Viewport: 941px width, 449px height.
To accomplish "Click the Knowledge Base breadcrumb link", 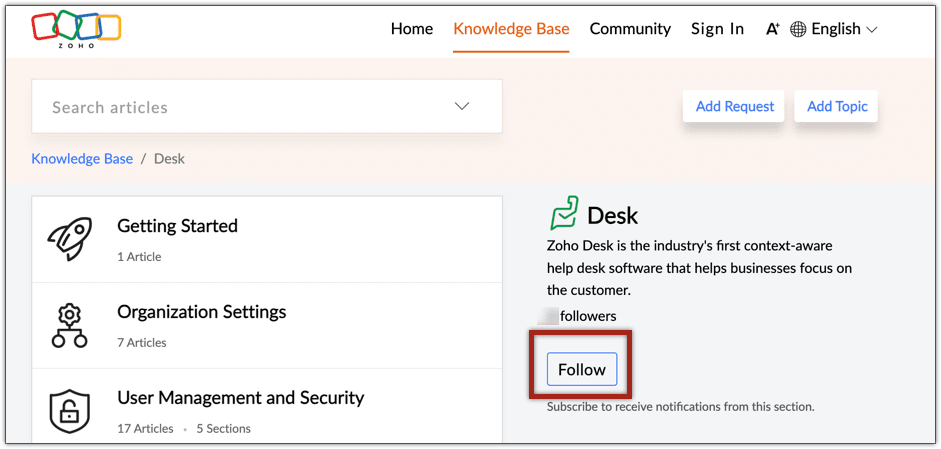I will [x=82, y=159].
